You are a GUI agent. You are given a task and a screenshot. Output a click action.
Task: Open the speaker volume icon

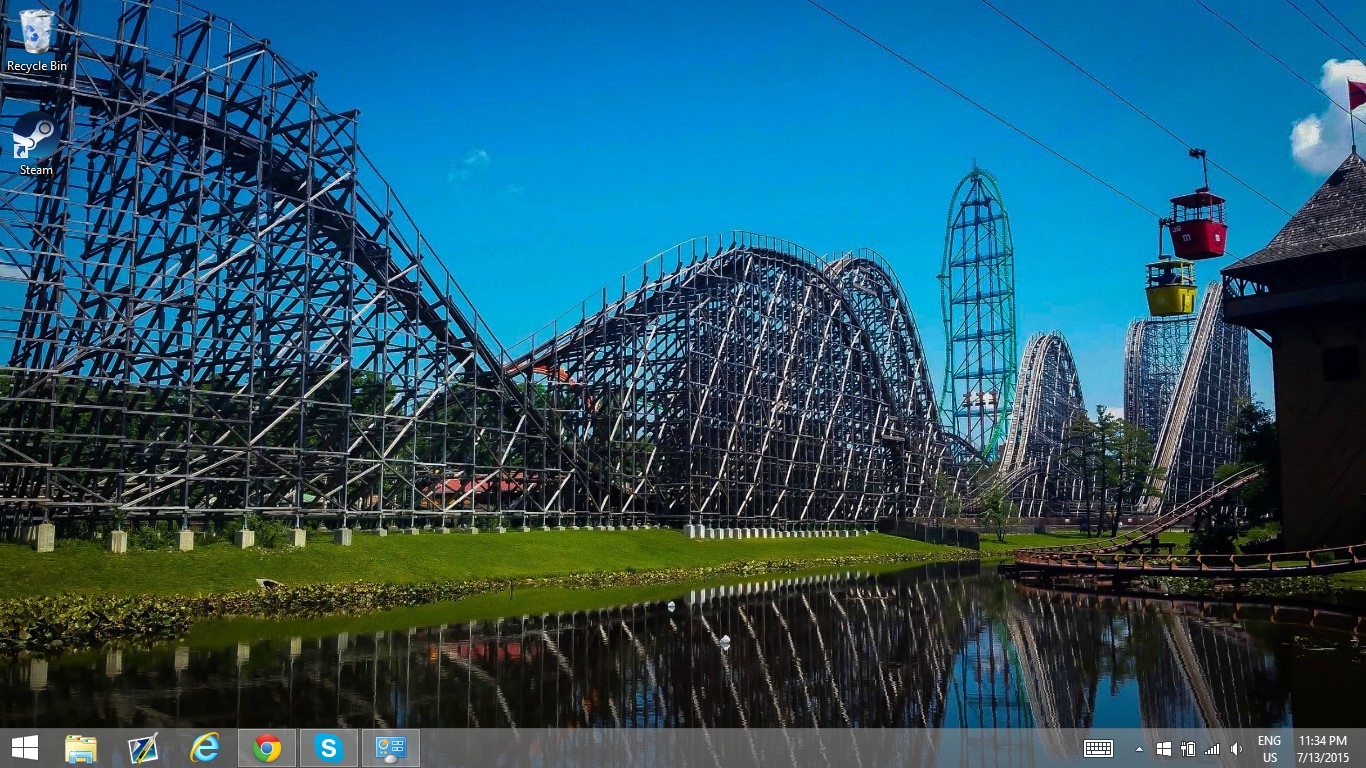point(1236,749)
